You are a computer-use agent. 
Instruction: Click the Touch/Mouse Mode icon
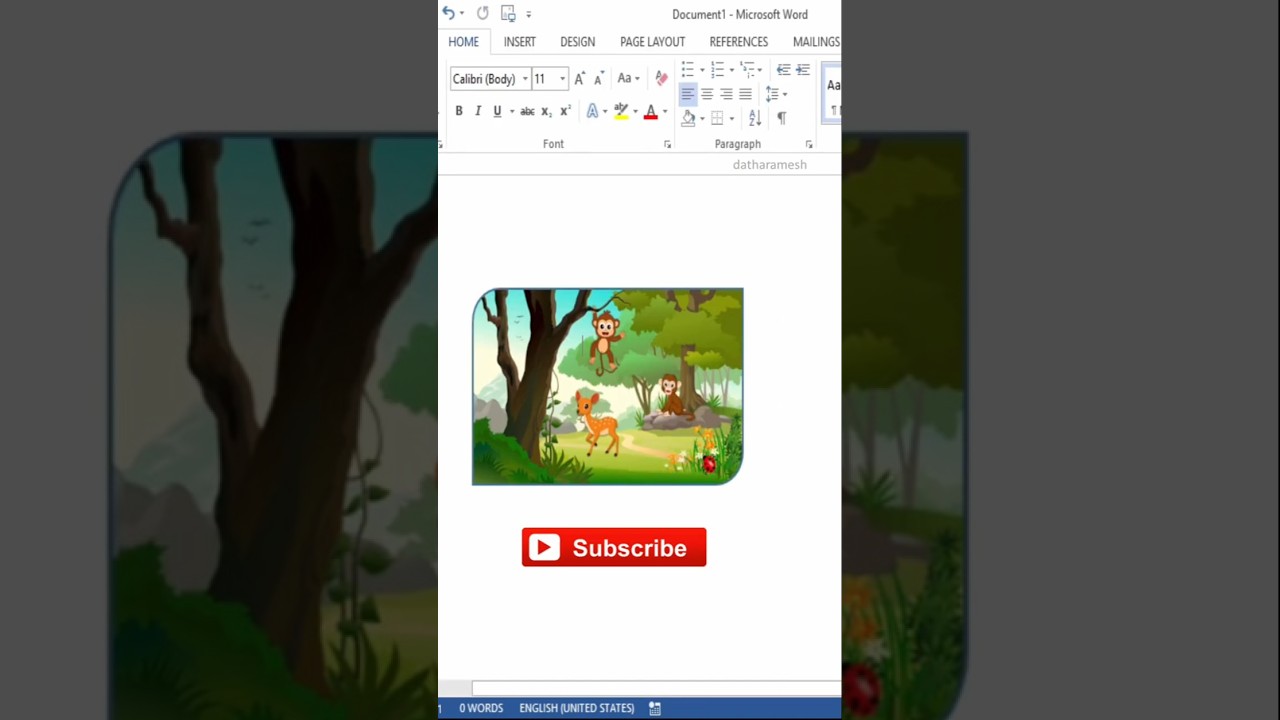508,13
